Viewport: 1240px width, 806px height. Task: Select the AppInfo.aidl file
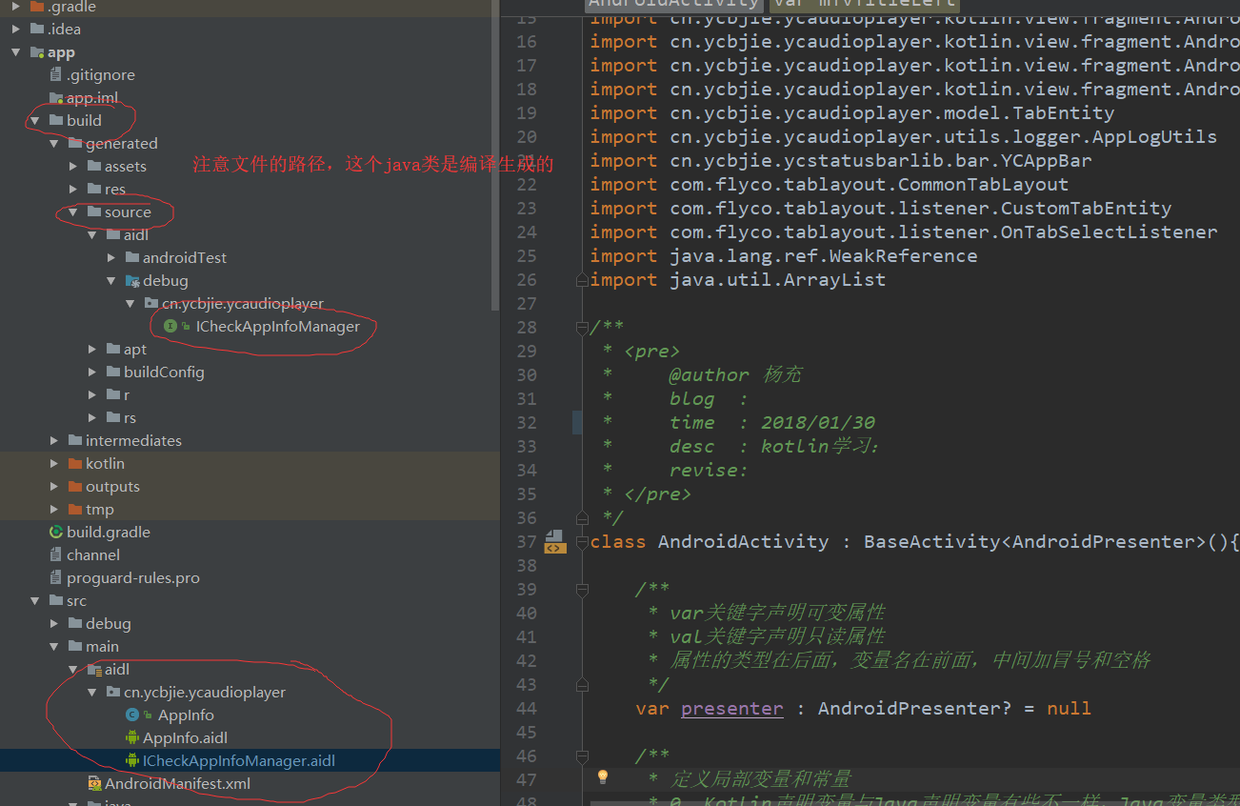[185, 738]
